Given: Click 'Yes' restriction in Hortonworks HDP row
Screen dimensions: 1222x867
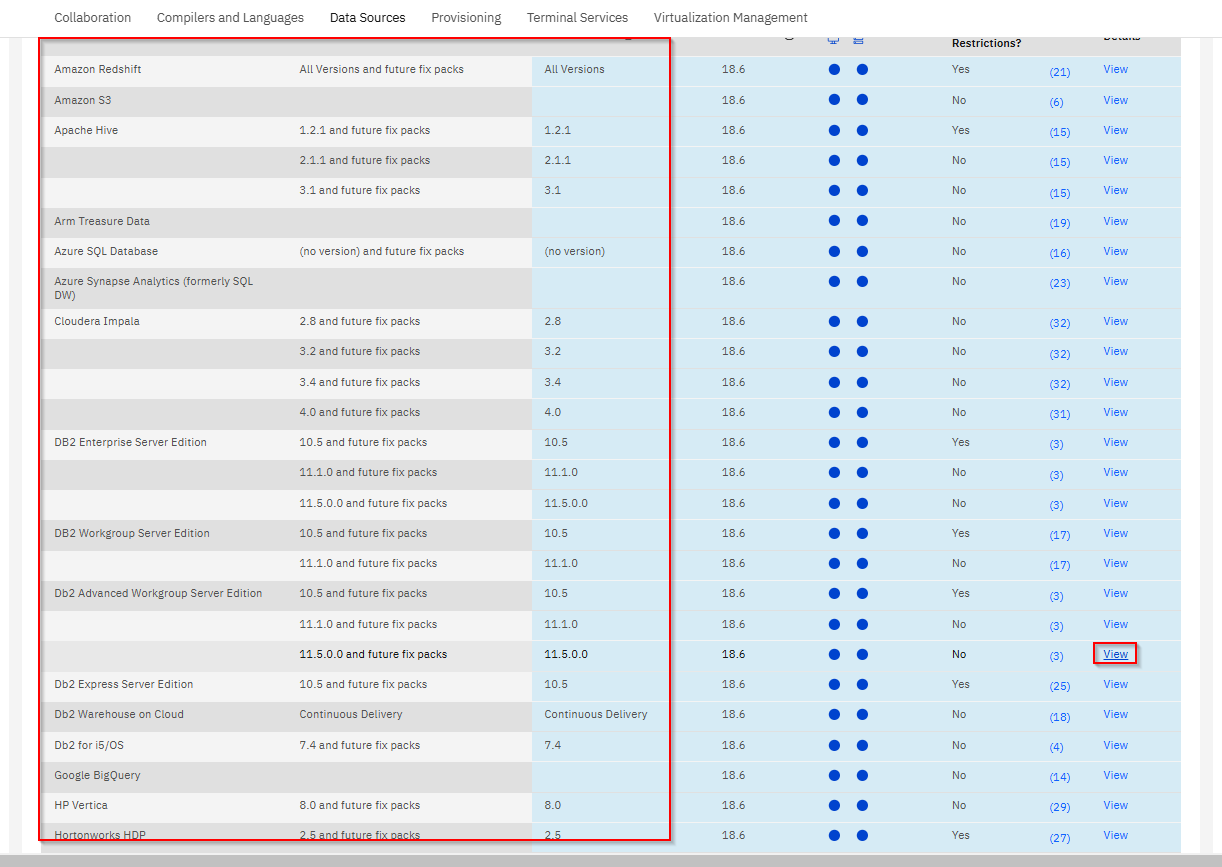Looking at the screenshot, I should pos(961,835).
